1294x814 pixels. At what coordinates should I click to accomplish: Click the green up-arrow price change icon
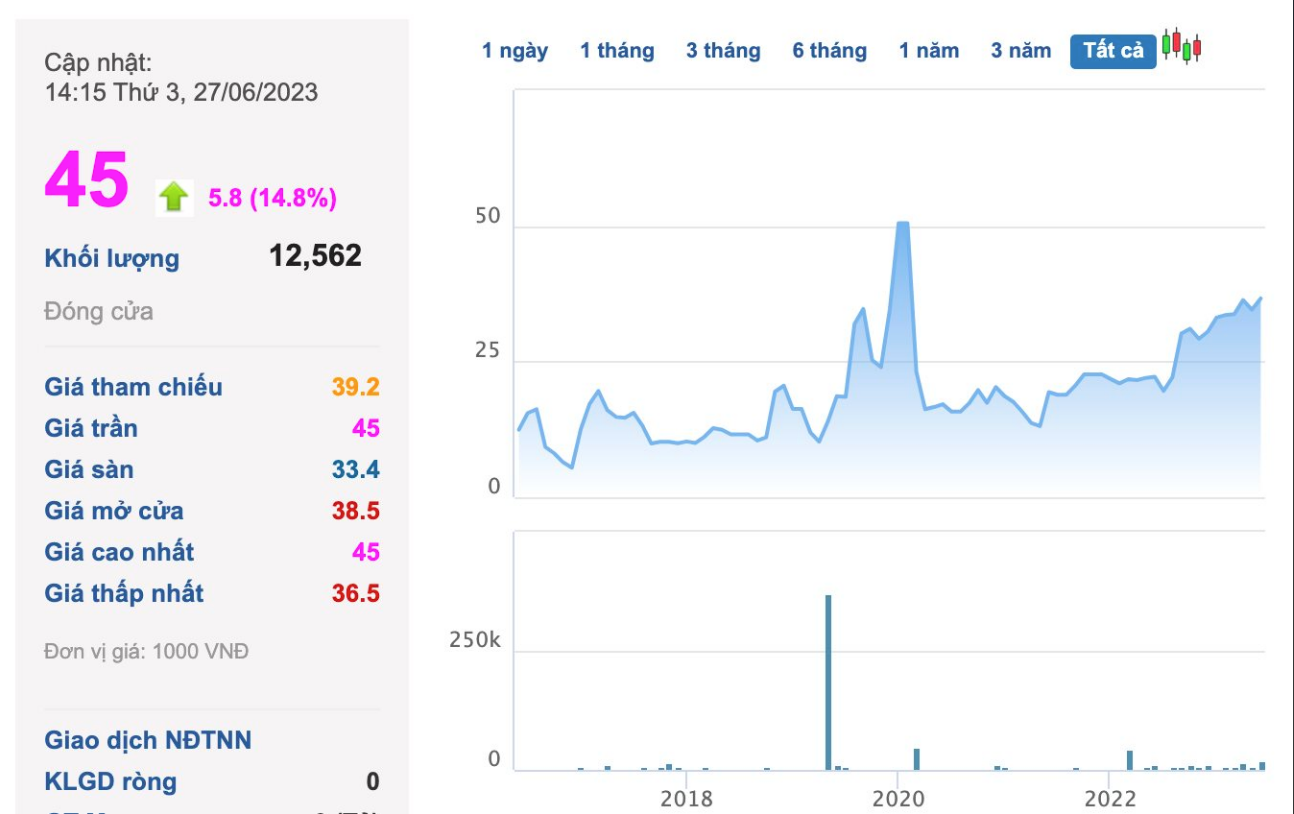(174, 197)
